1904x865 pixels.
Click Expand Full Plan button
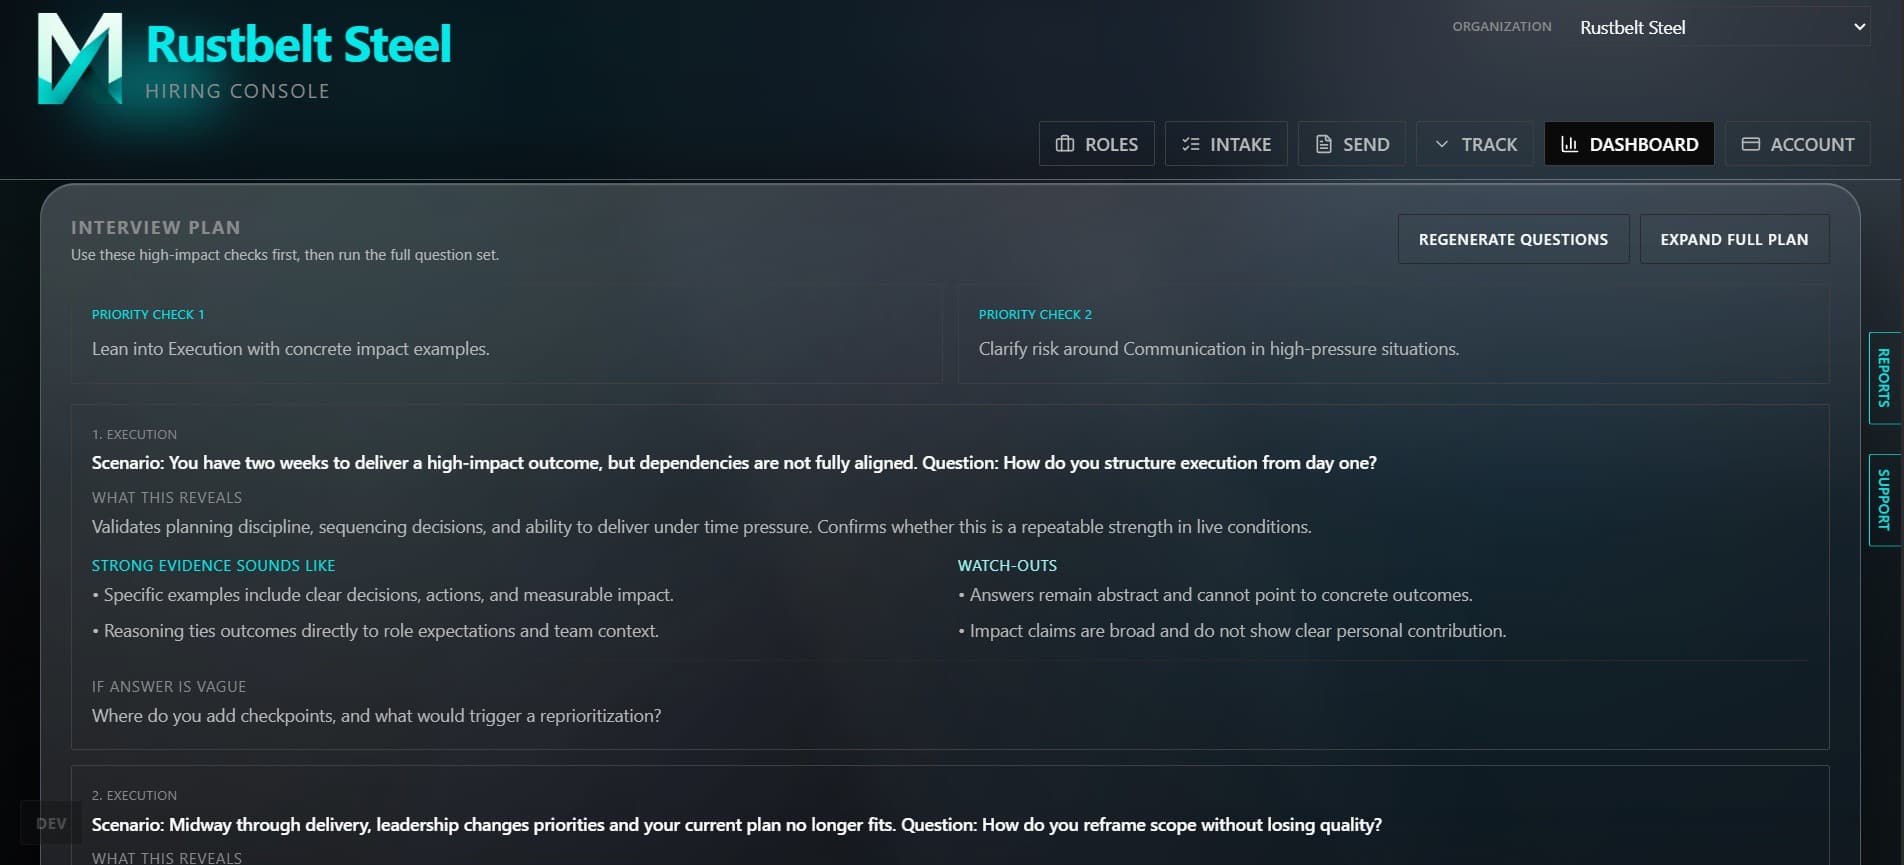[x=1734, y=239]
